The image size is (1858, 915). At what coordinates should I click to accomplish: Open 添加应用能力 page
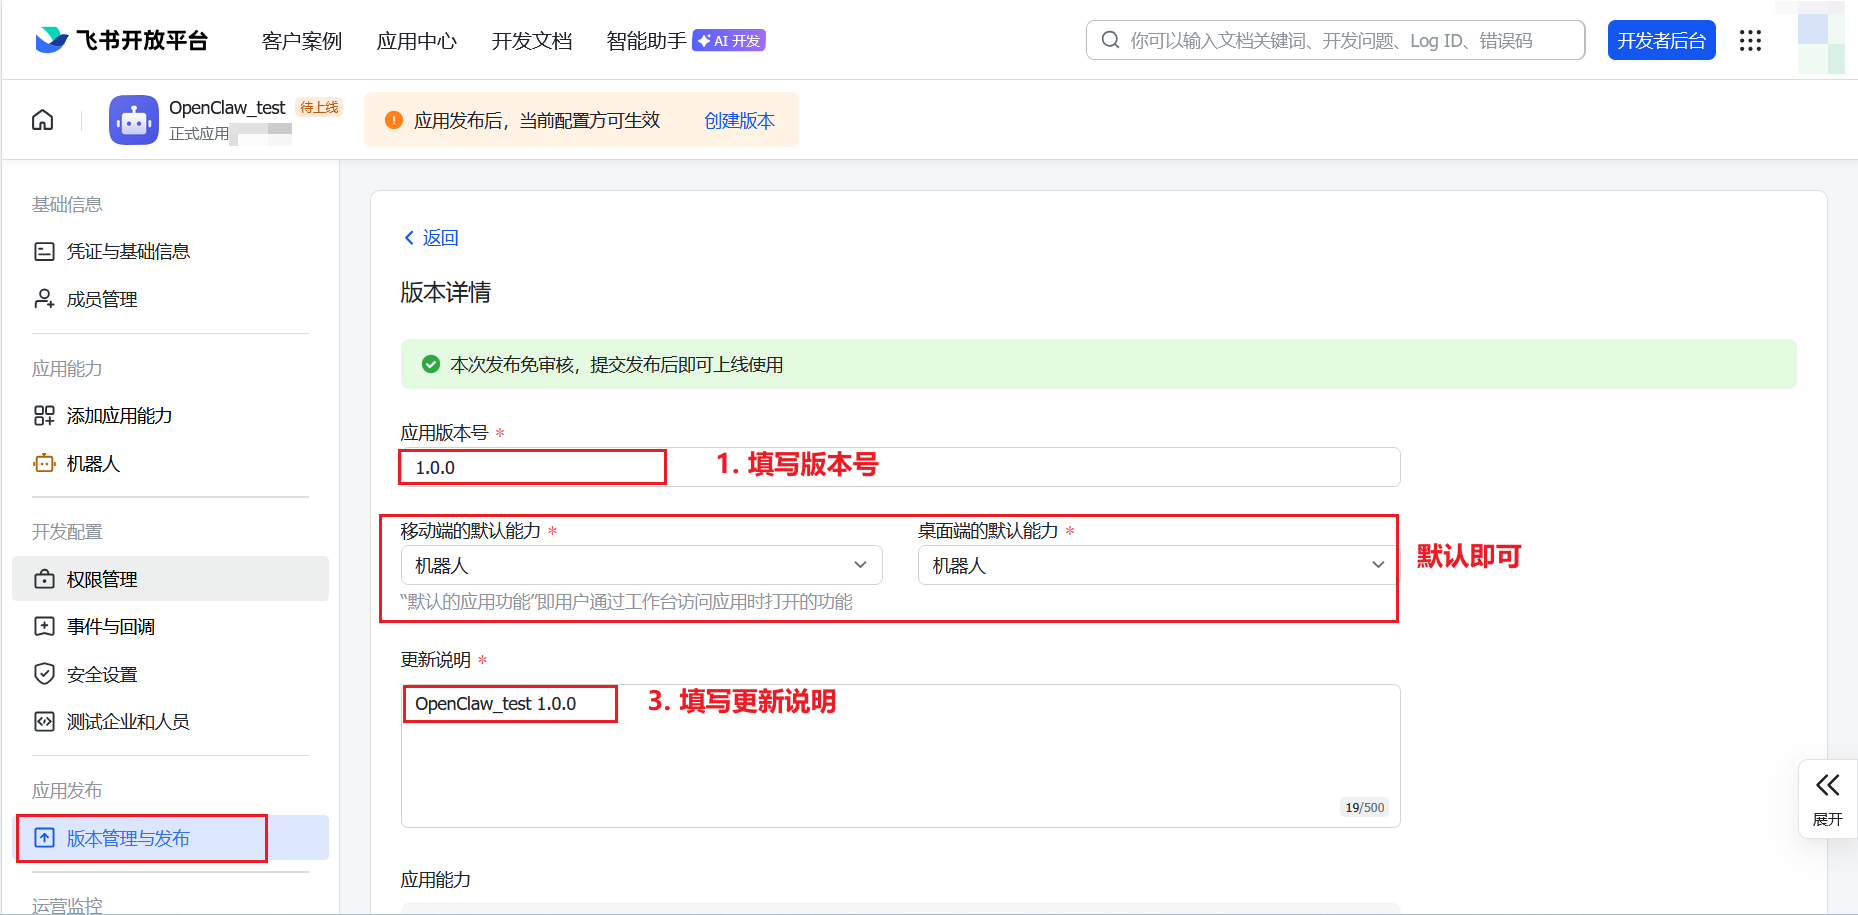[x=118, y=415]
